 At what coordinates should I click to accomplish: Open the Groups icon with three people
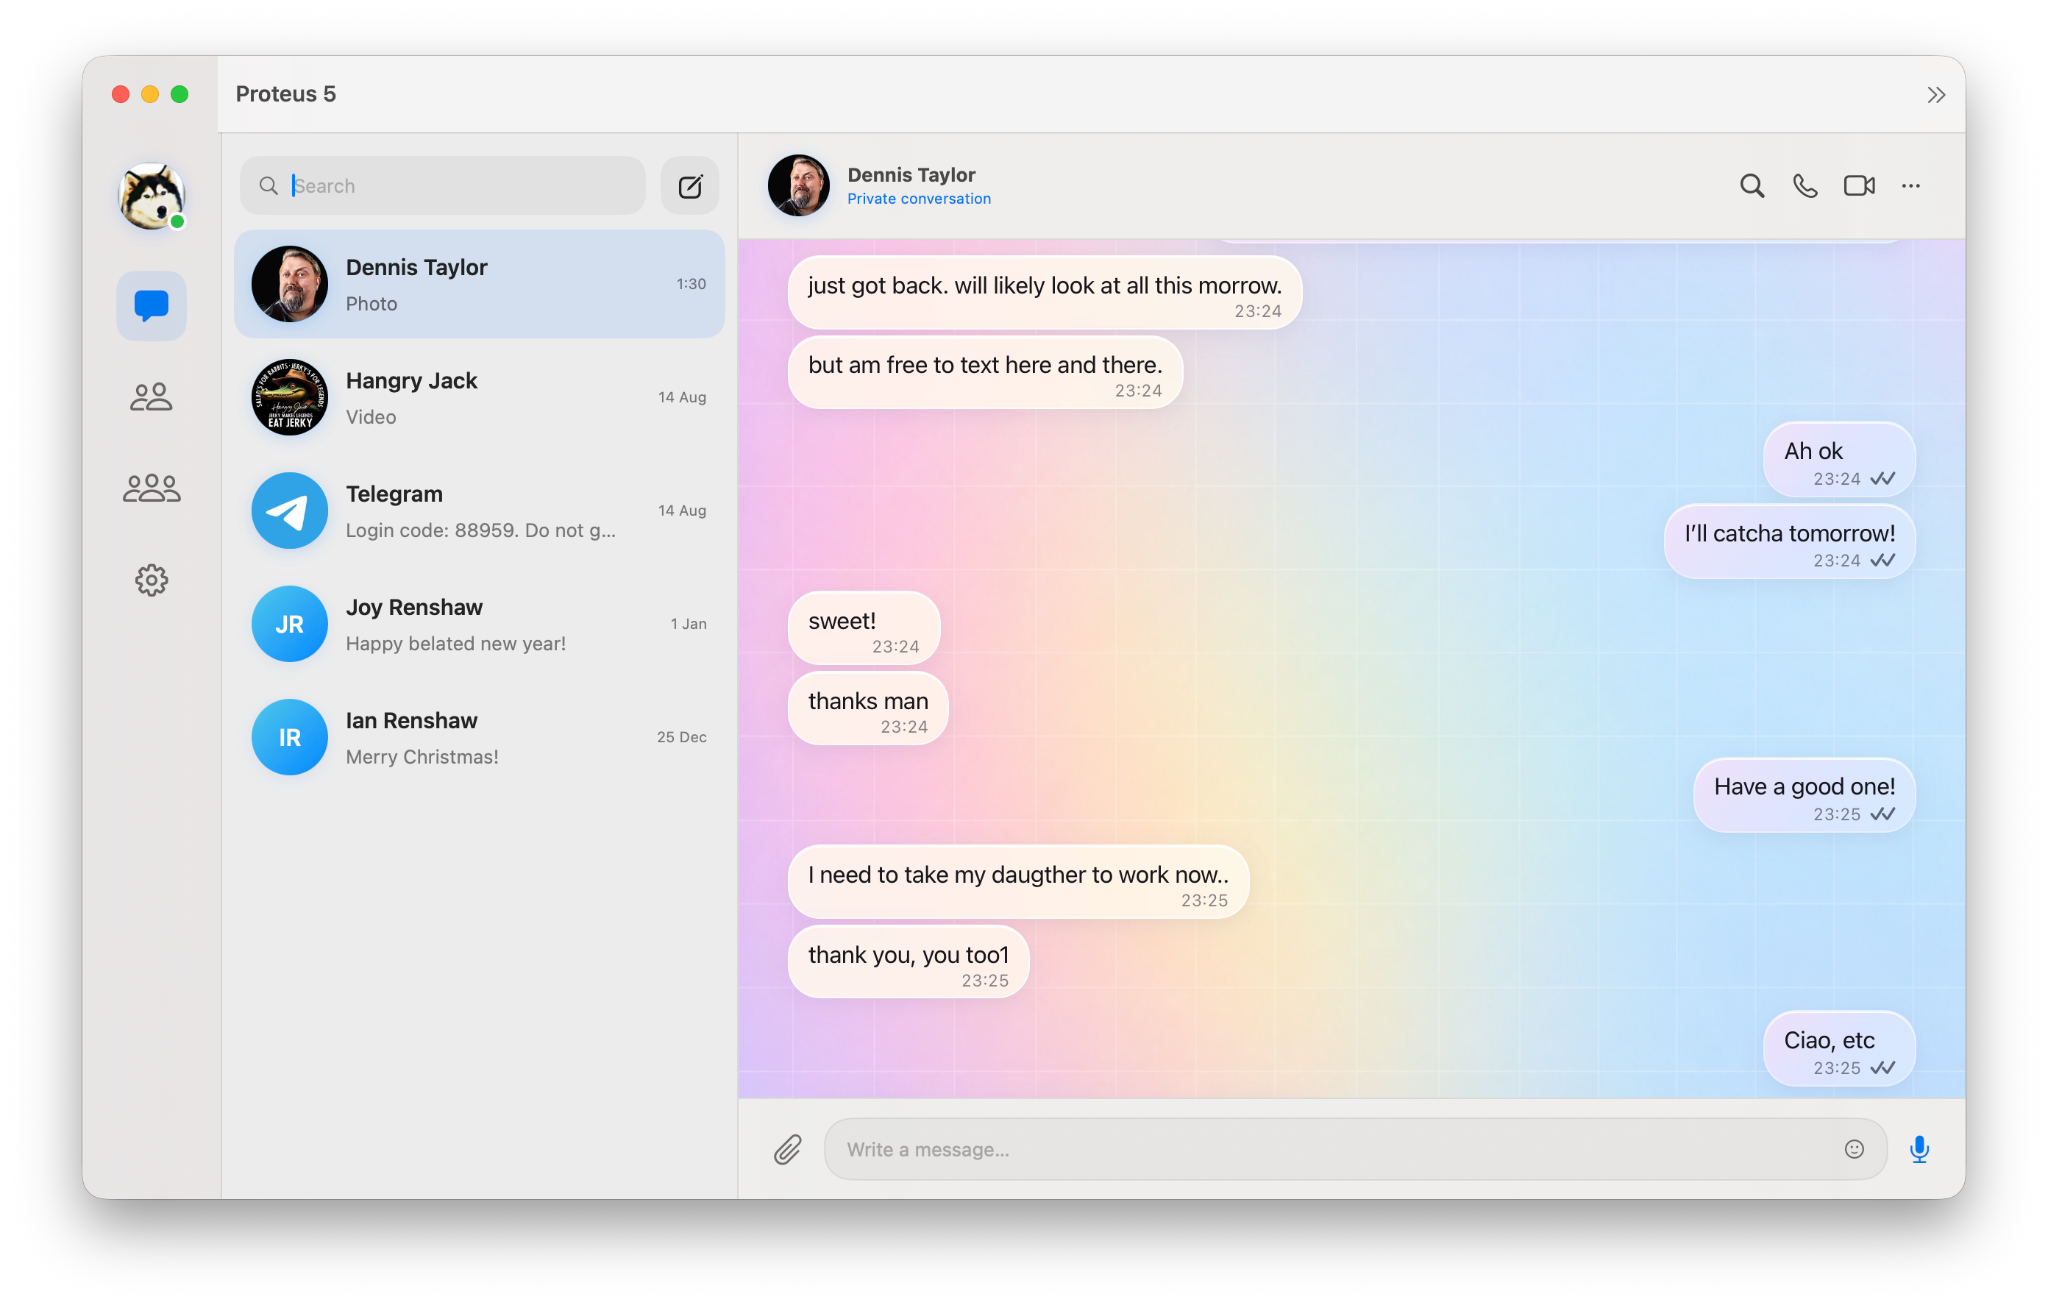point(151,488)
